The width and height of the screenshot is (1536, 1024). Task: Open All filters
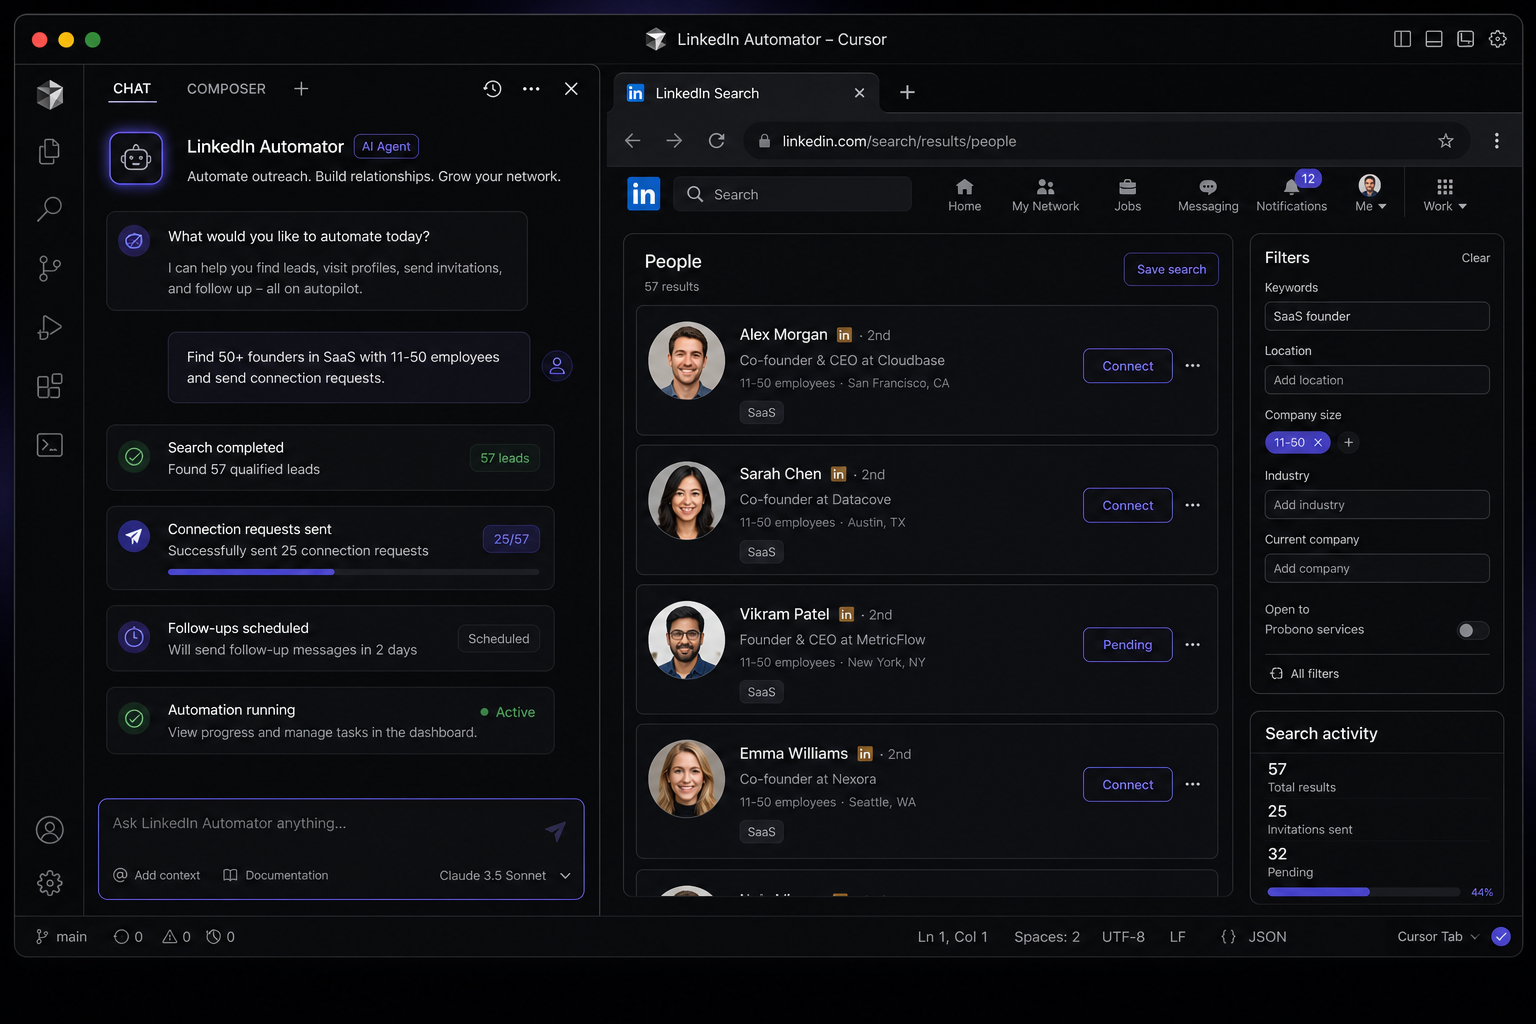click(1304, 674)
